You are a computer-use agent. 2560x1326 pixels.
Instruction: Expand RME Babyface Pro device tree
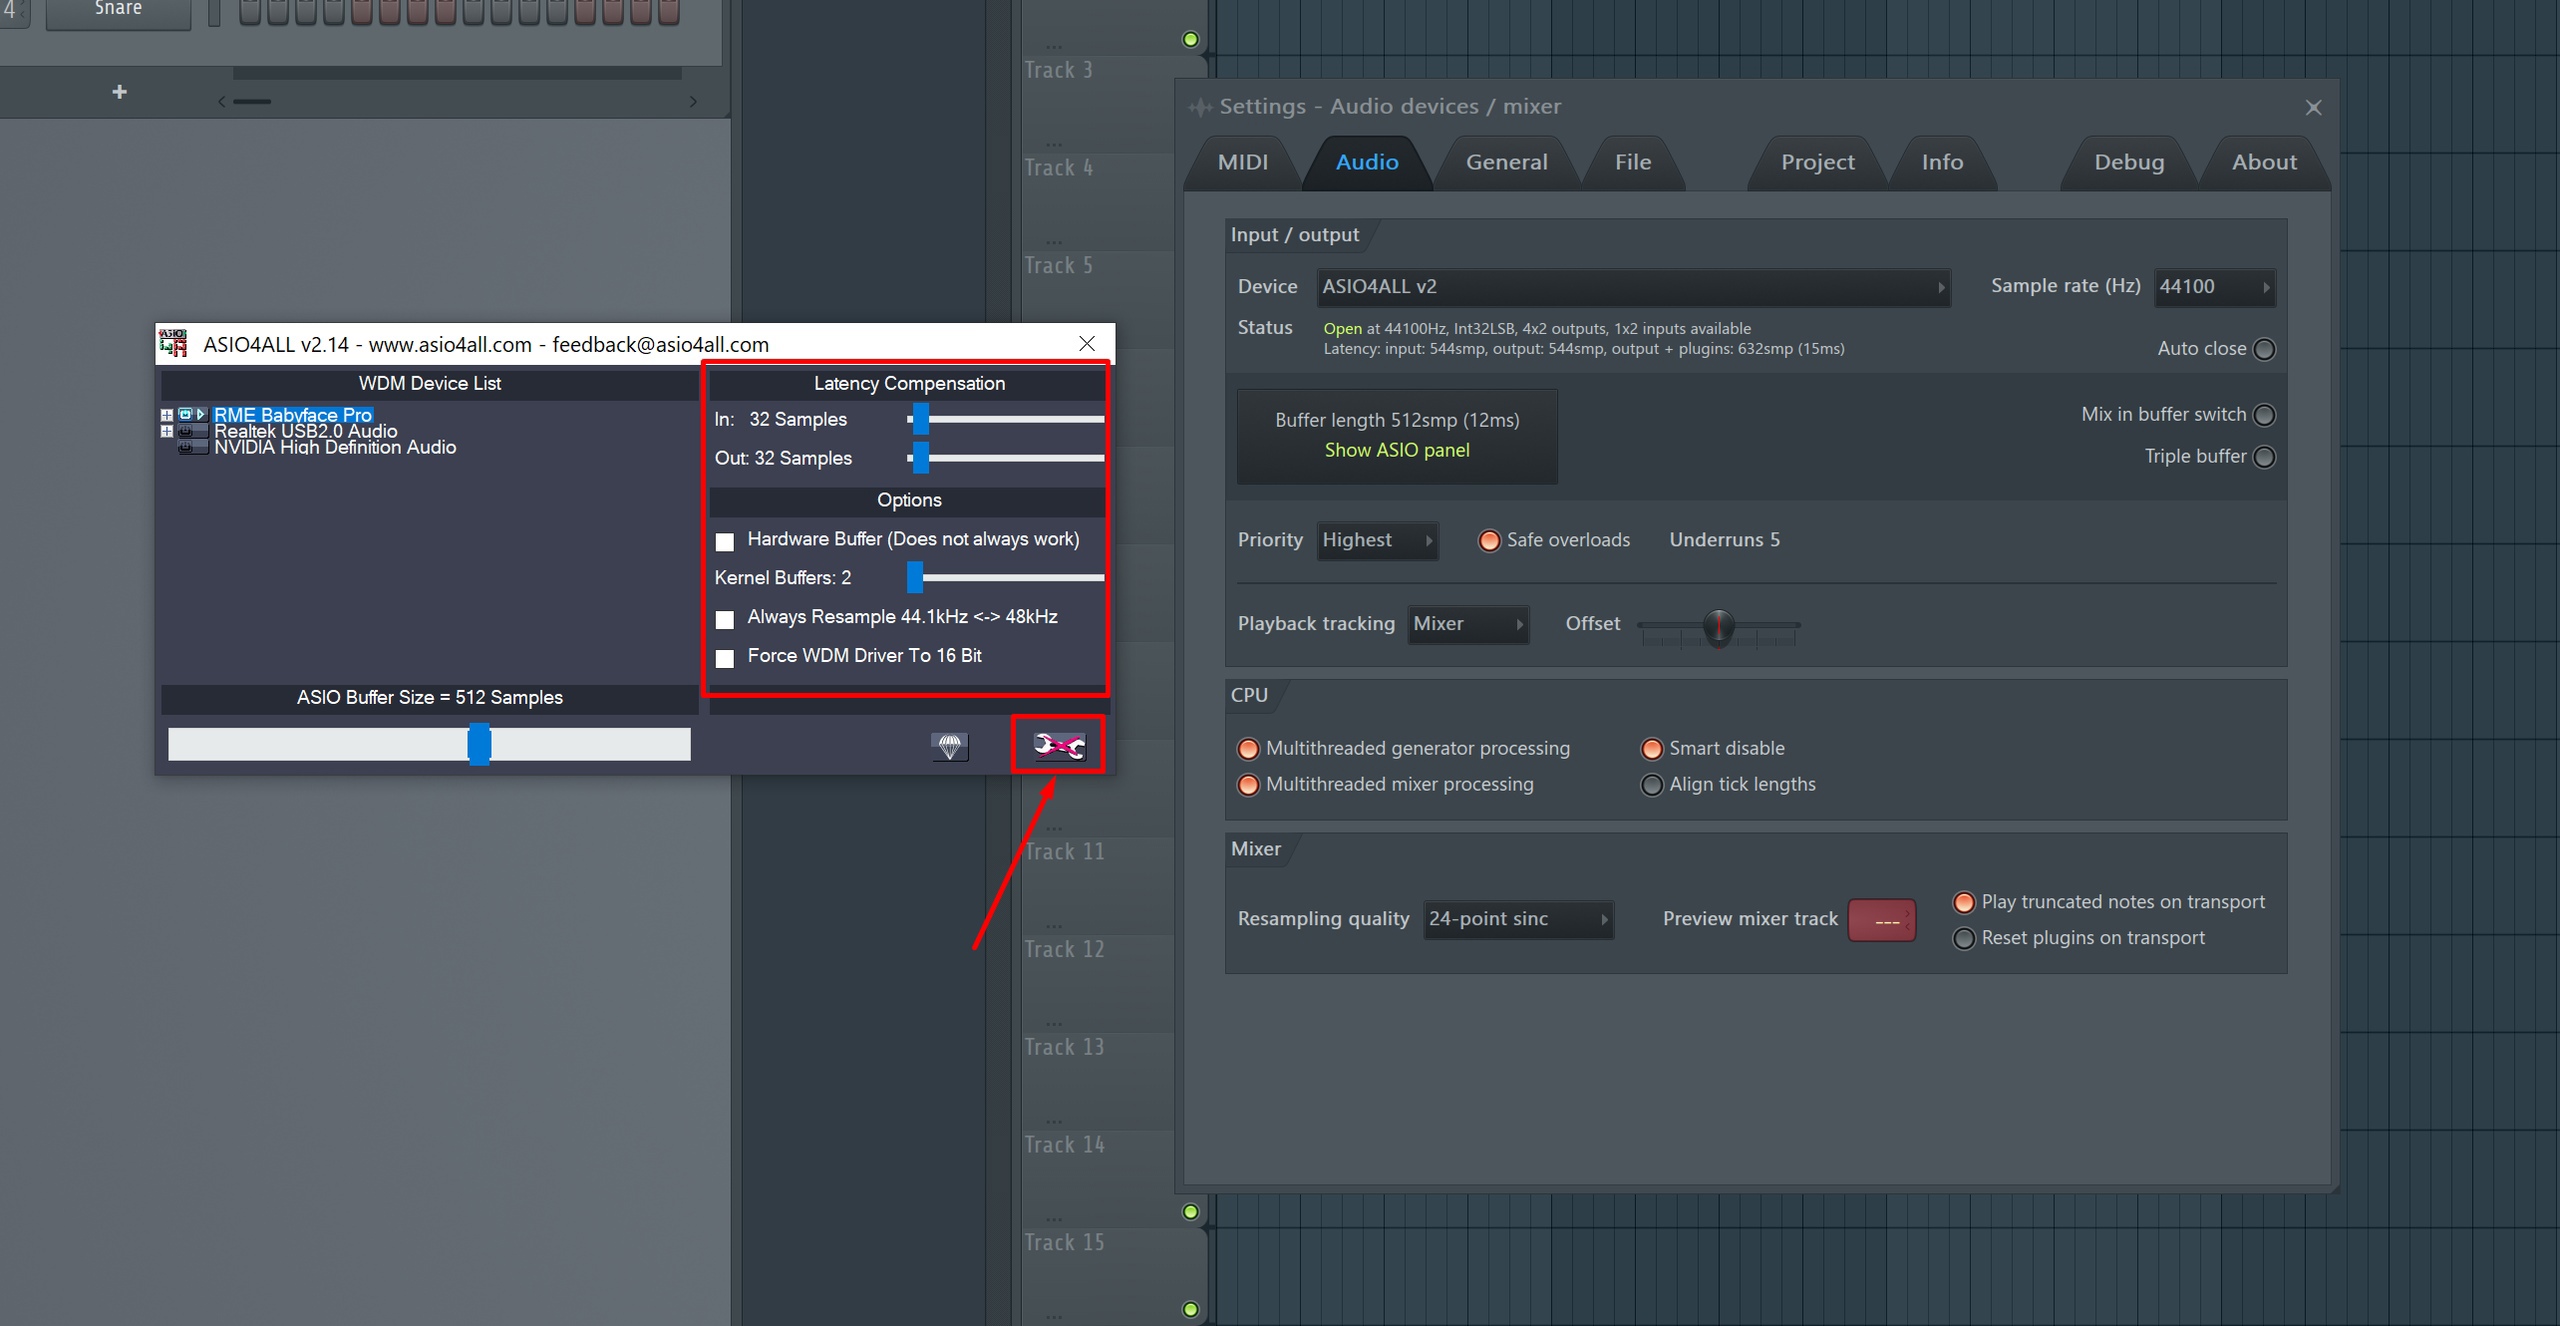(167, 414)
